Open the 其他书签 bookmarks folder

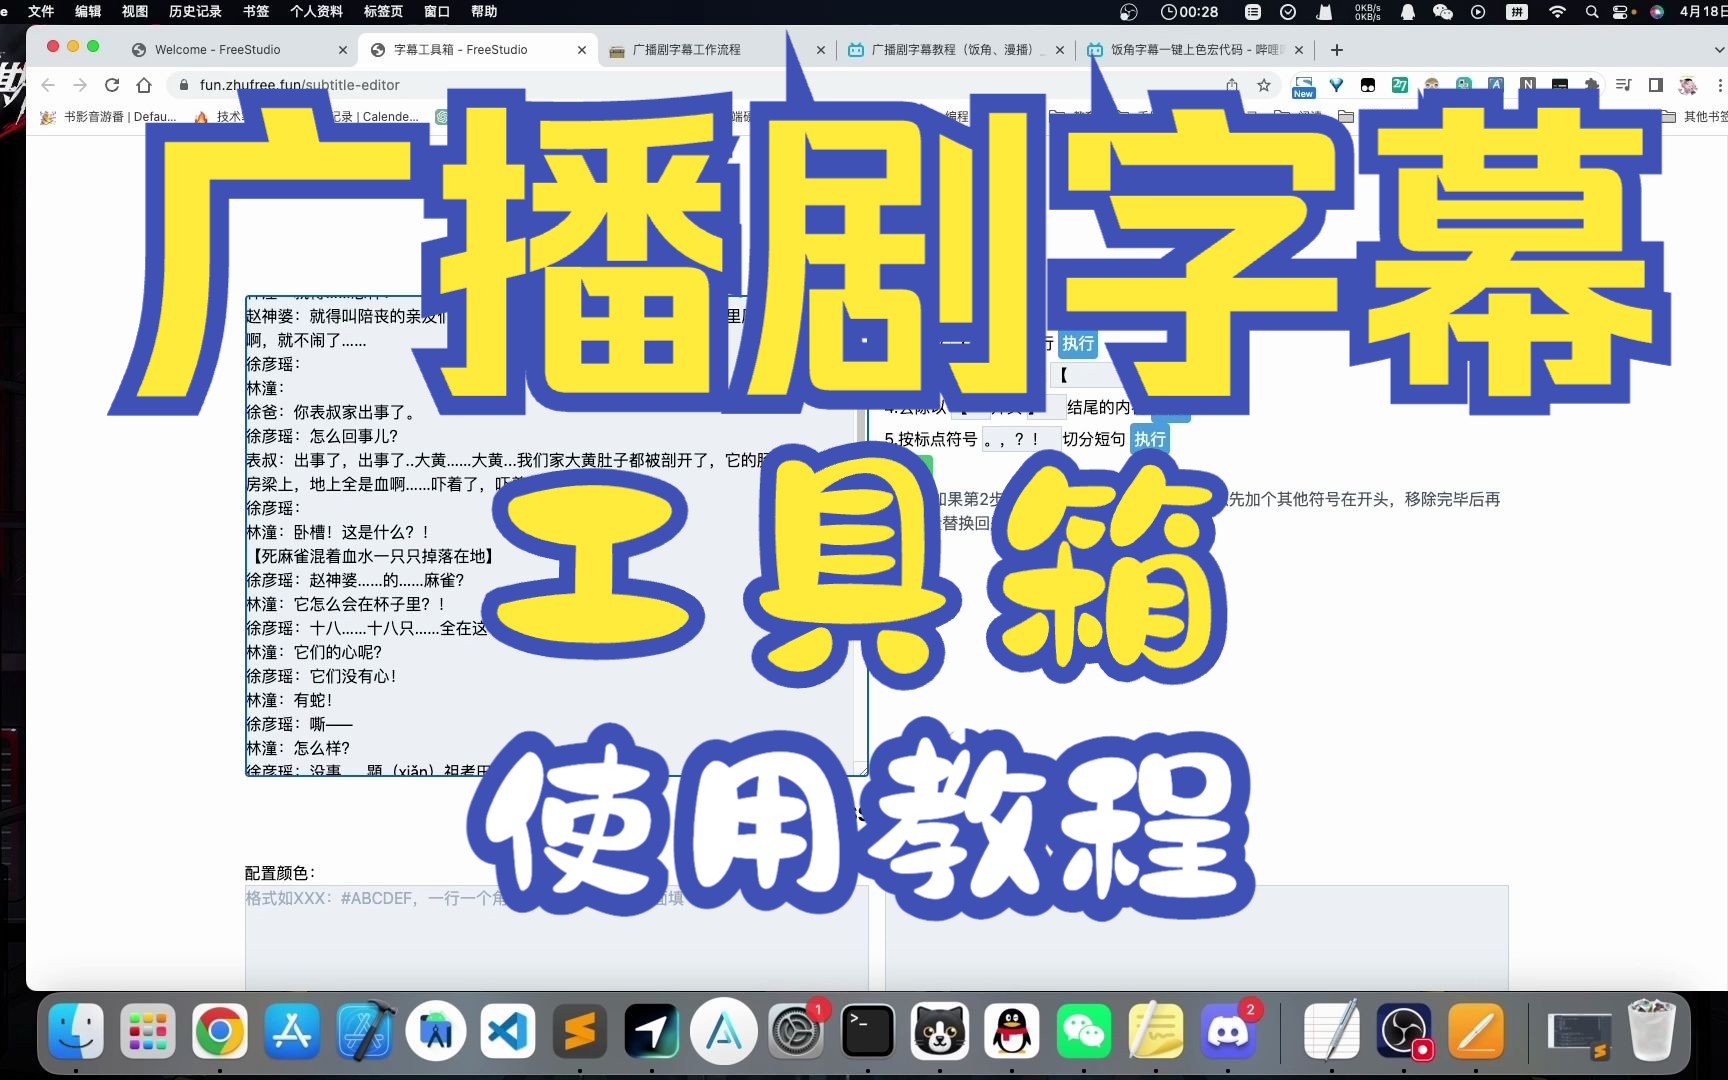click(x=1696, y=116)
